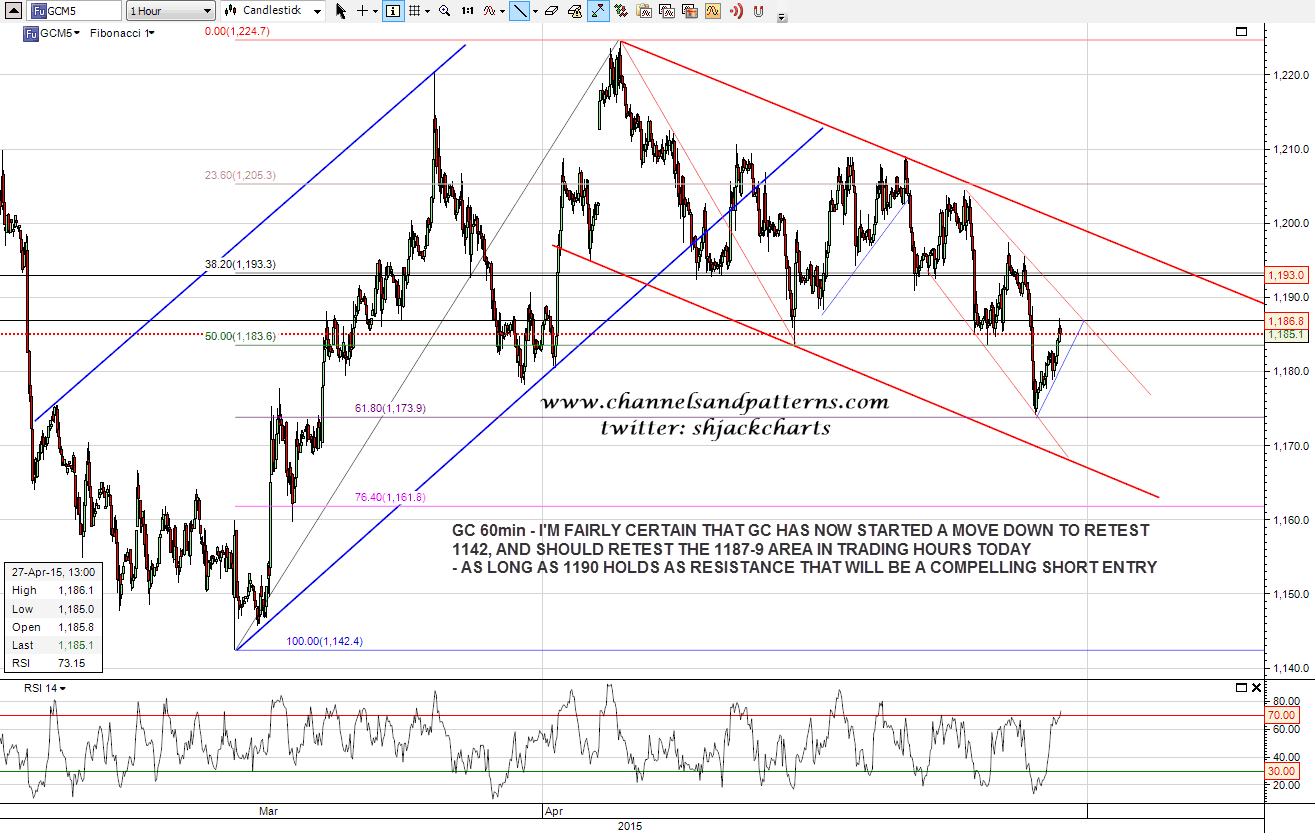
Task: Open the indicator wave icon with orange background
Action: click(x=712, y=11)
